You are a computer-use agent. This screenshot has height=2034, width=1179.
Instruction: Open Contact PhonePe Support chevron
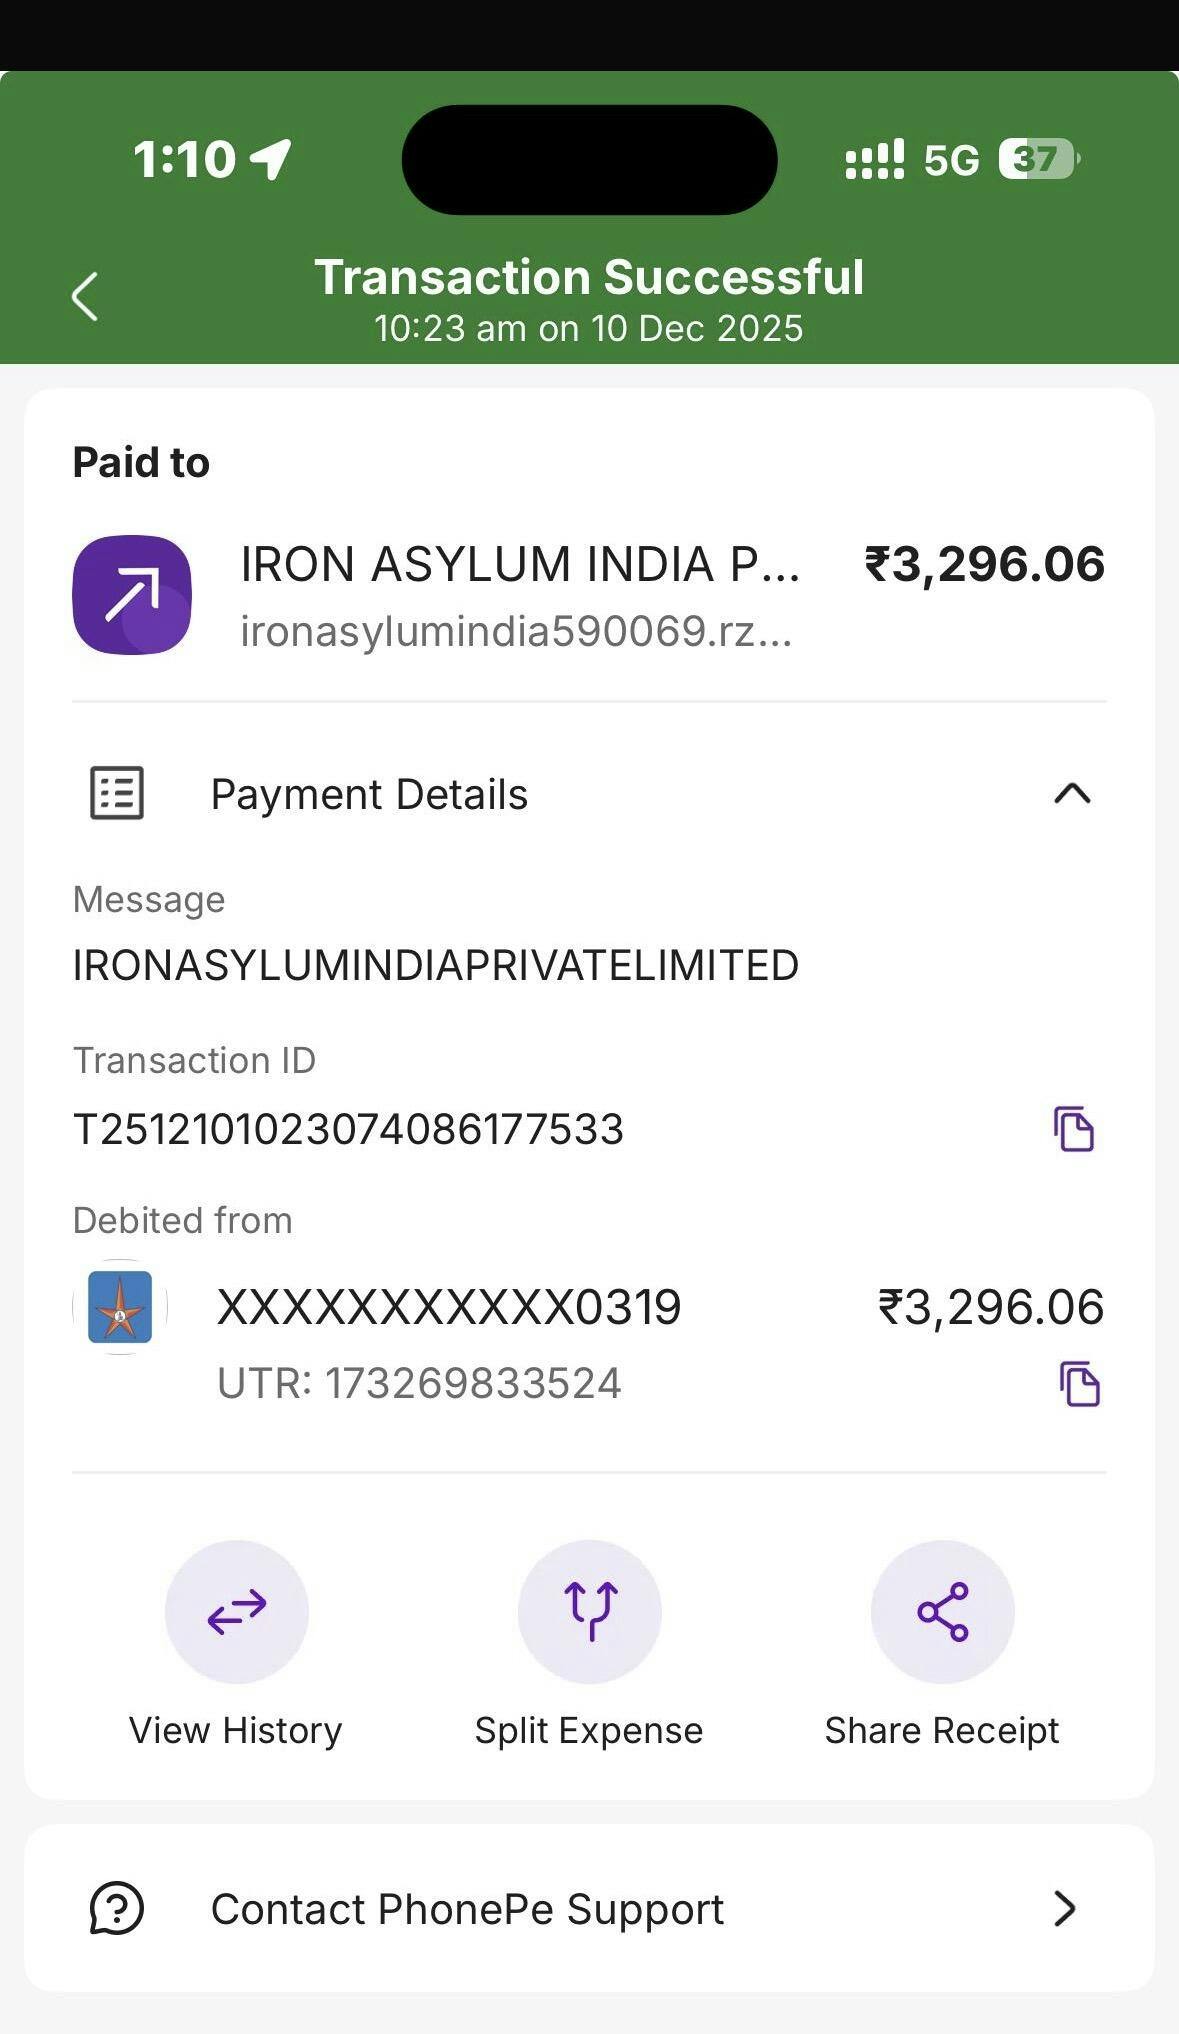point(1065,1908)
